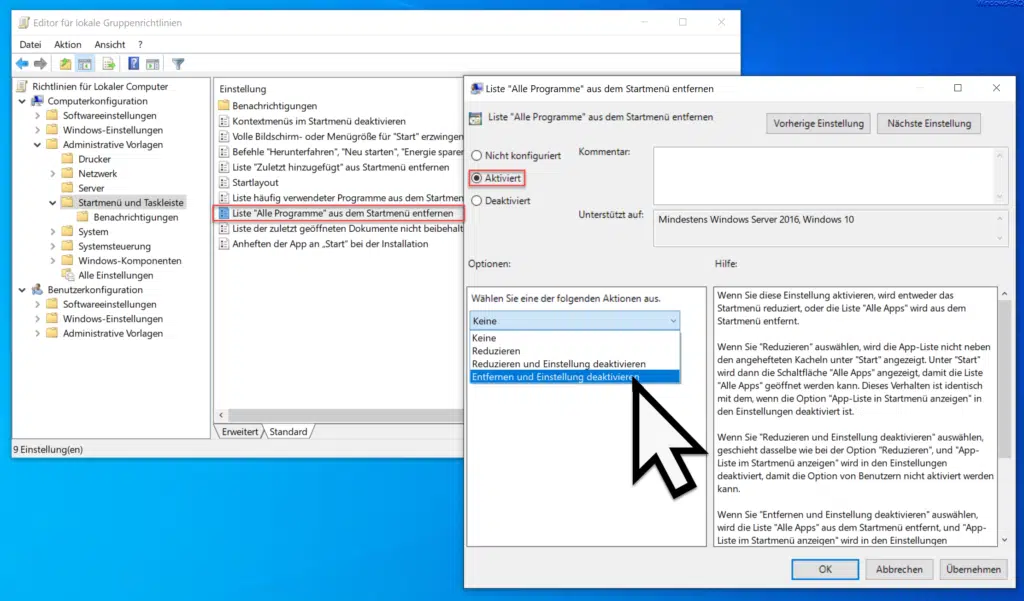Switch to the Standard tab
Screen dimensions: 1024x601
(288, 432)
